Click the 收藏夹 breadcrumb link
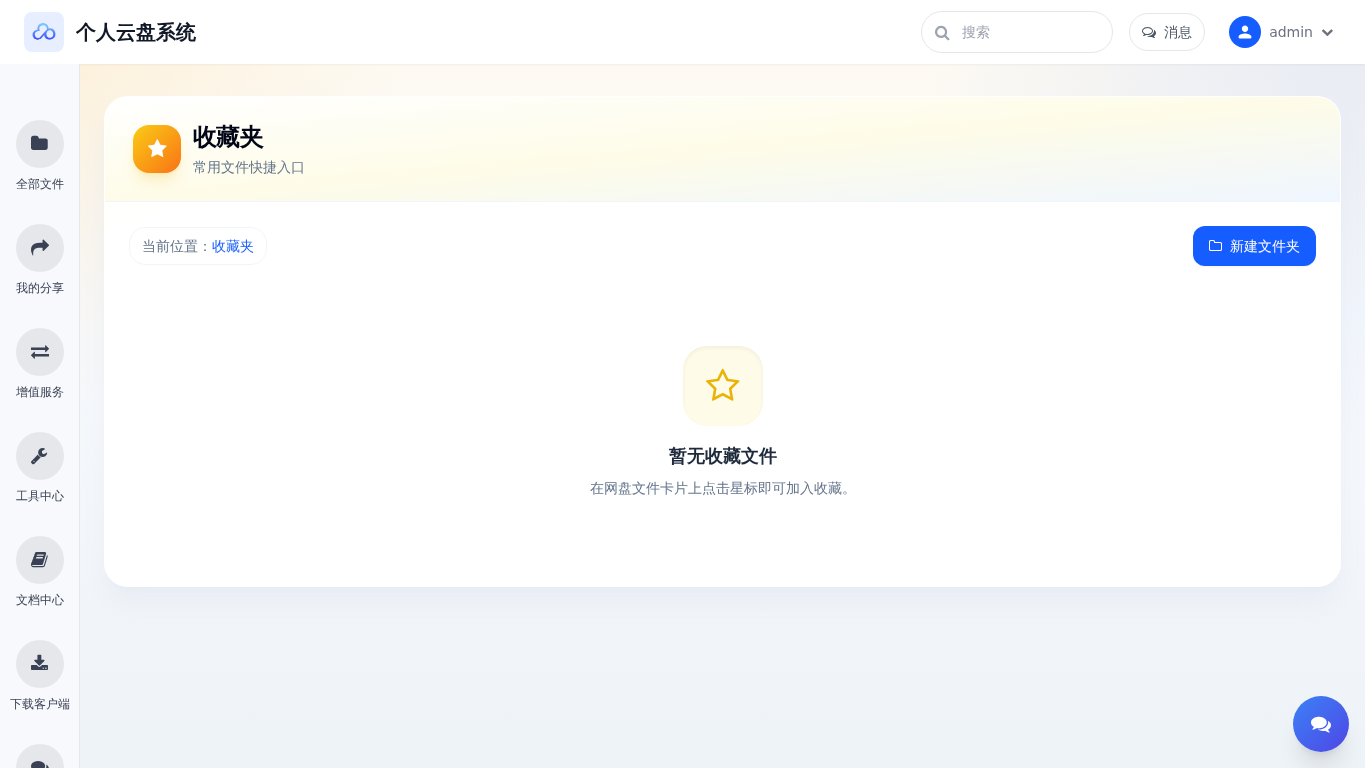Viewport: 1365px width, 768px height. 233,246
